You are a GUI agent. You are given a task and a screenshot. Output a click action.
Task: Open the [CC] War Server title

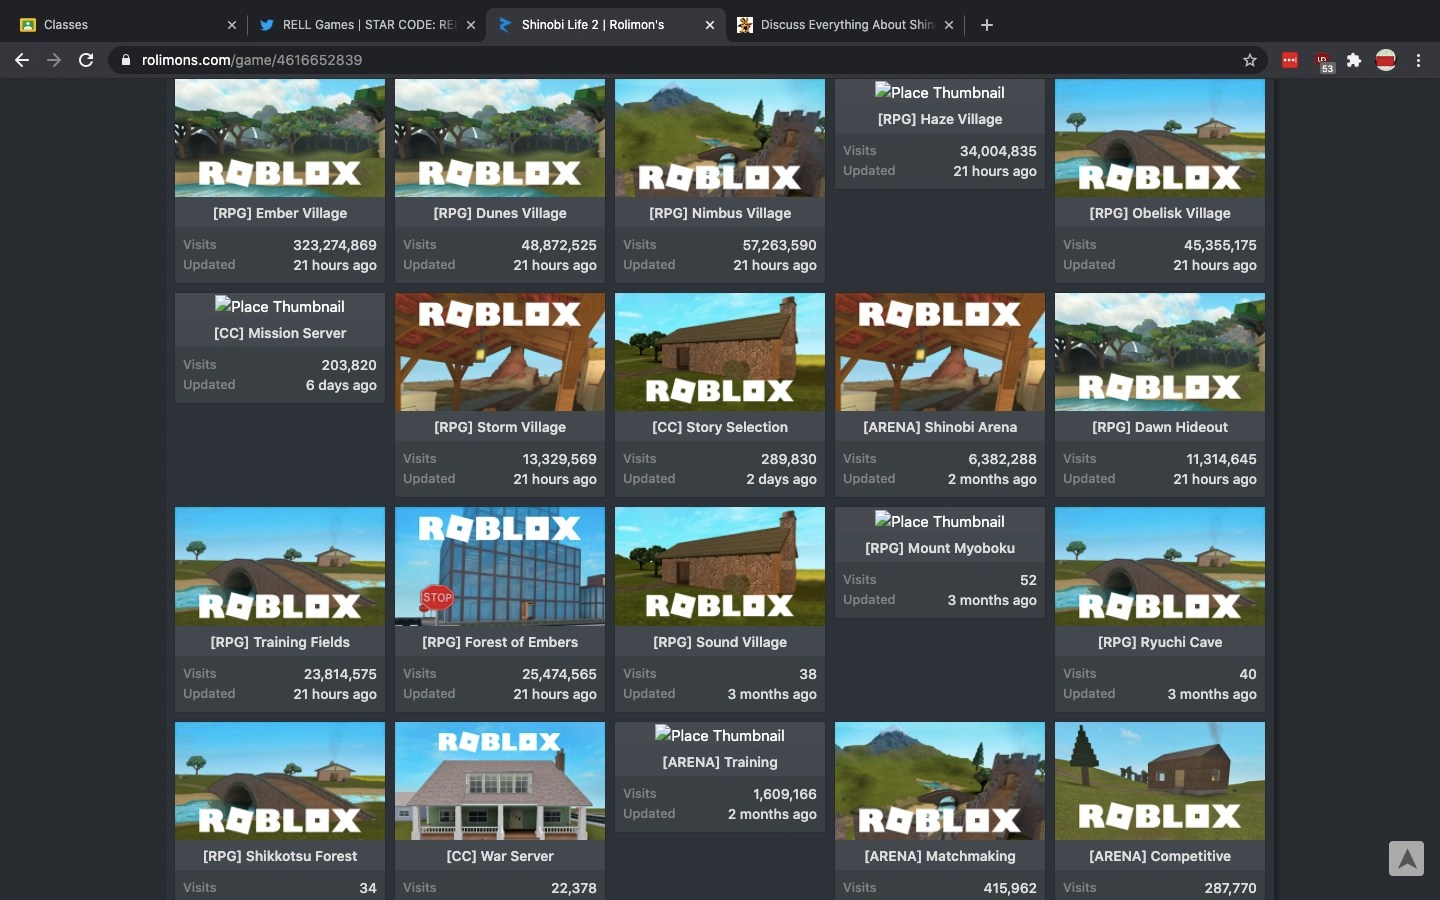pos(500,856)
